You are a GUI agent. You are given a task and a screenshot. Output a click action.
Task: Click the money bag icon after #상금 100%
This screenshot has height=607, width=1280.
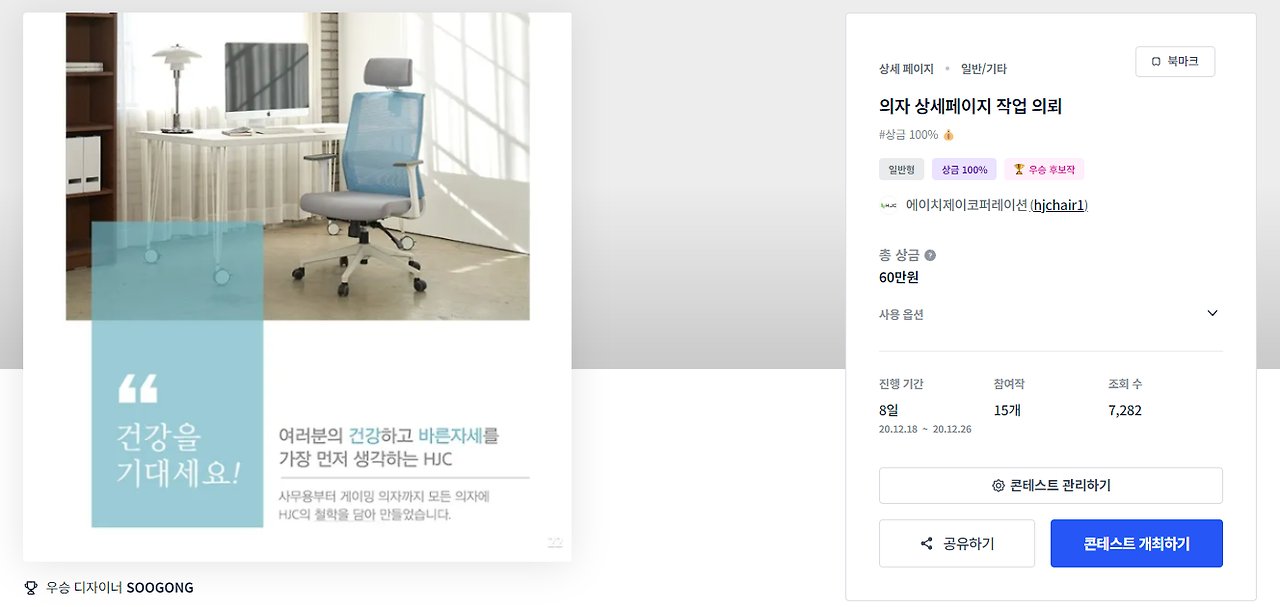click(x=948, y=135)
